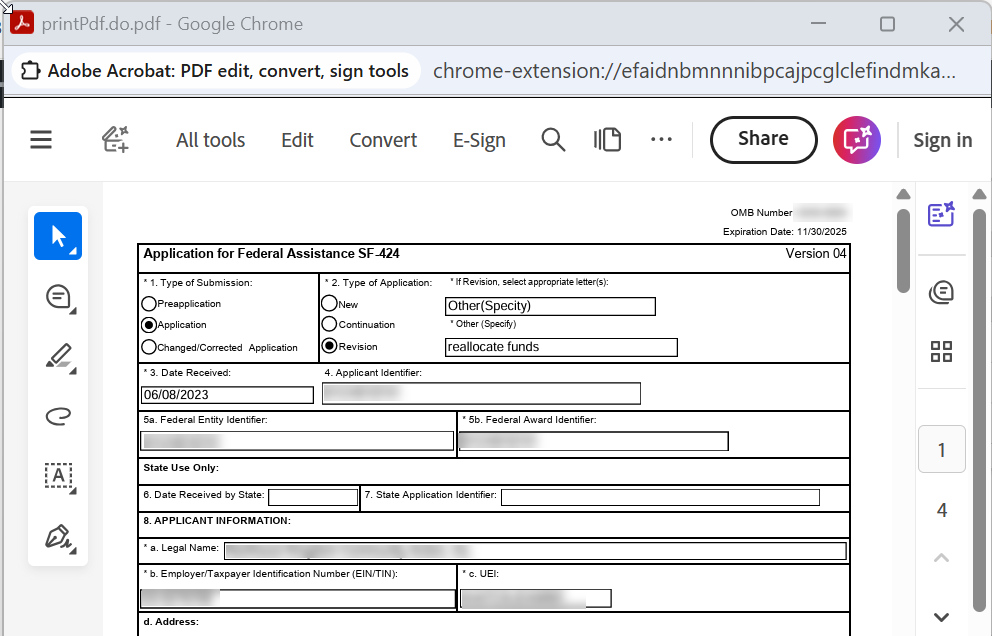Screen dimensions: 992x636
Task: Open the E-Sign menu
Action: [x=479, y=140]
